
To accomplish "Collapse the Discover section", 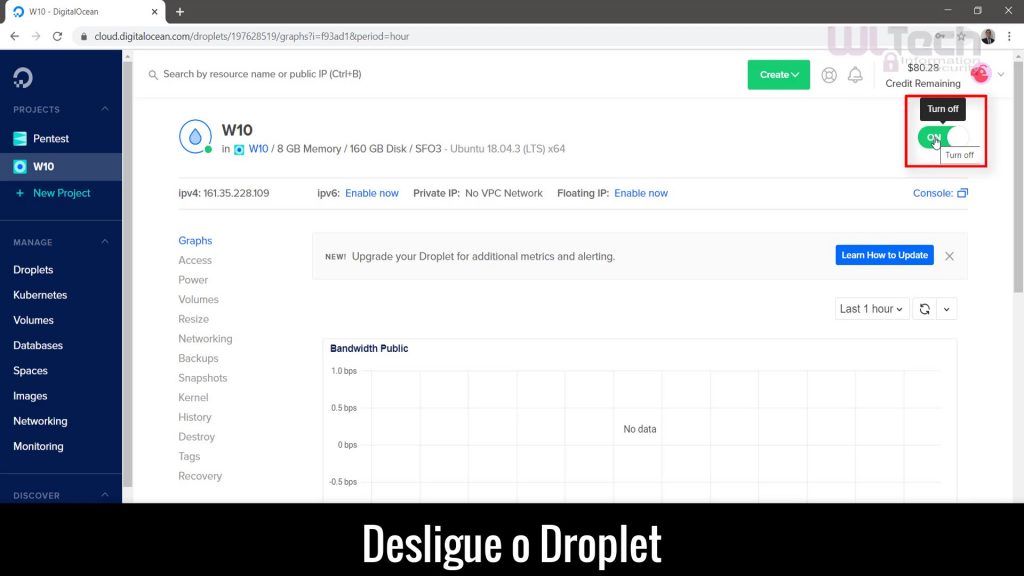I will click(x=104, y=495).
